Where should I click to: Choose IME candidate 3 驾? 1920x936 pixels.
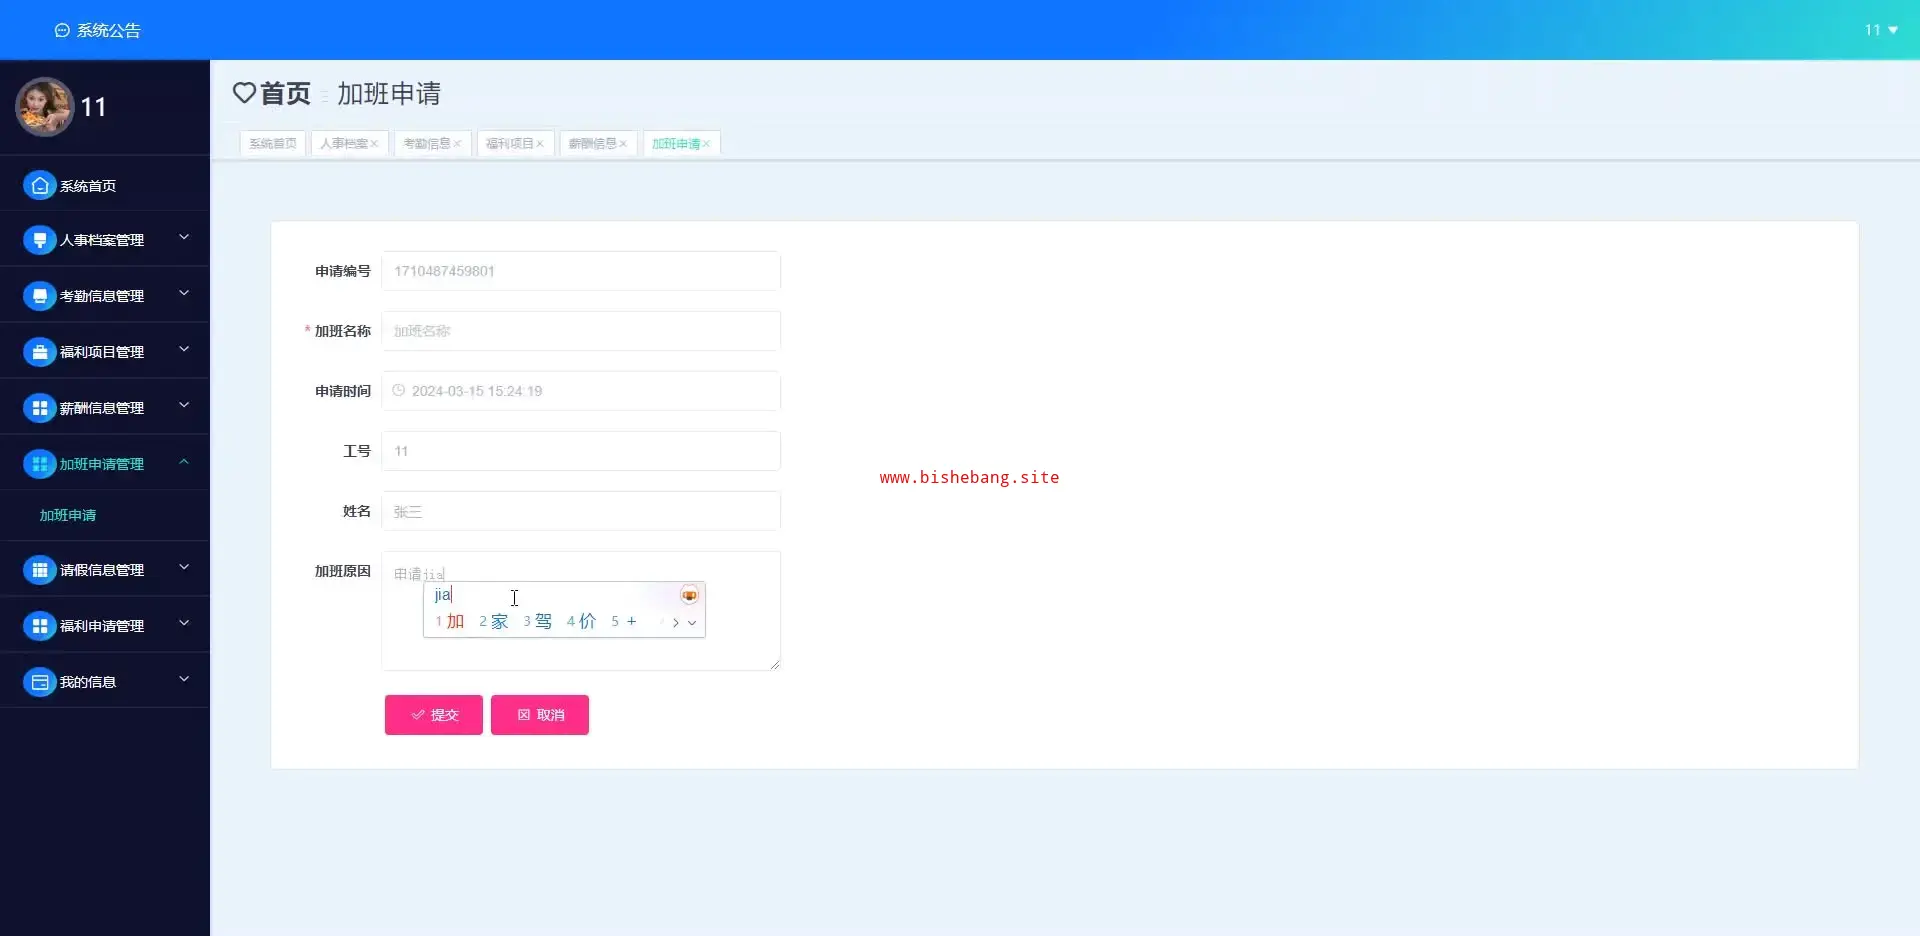point(538,622)
